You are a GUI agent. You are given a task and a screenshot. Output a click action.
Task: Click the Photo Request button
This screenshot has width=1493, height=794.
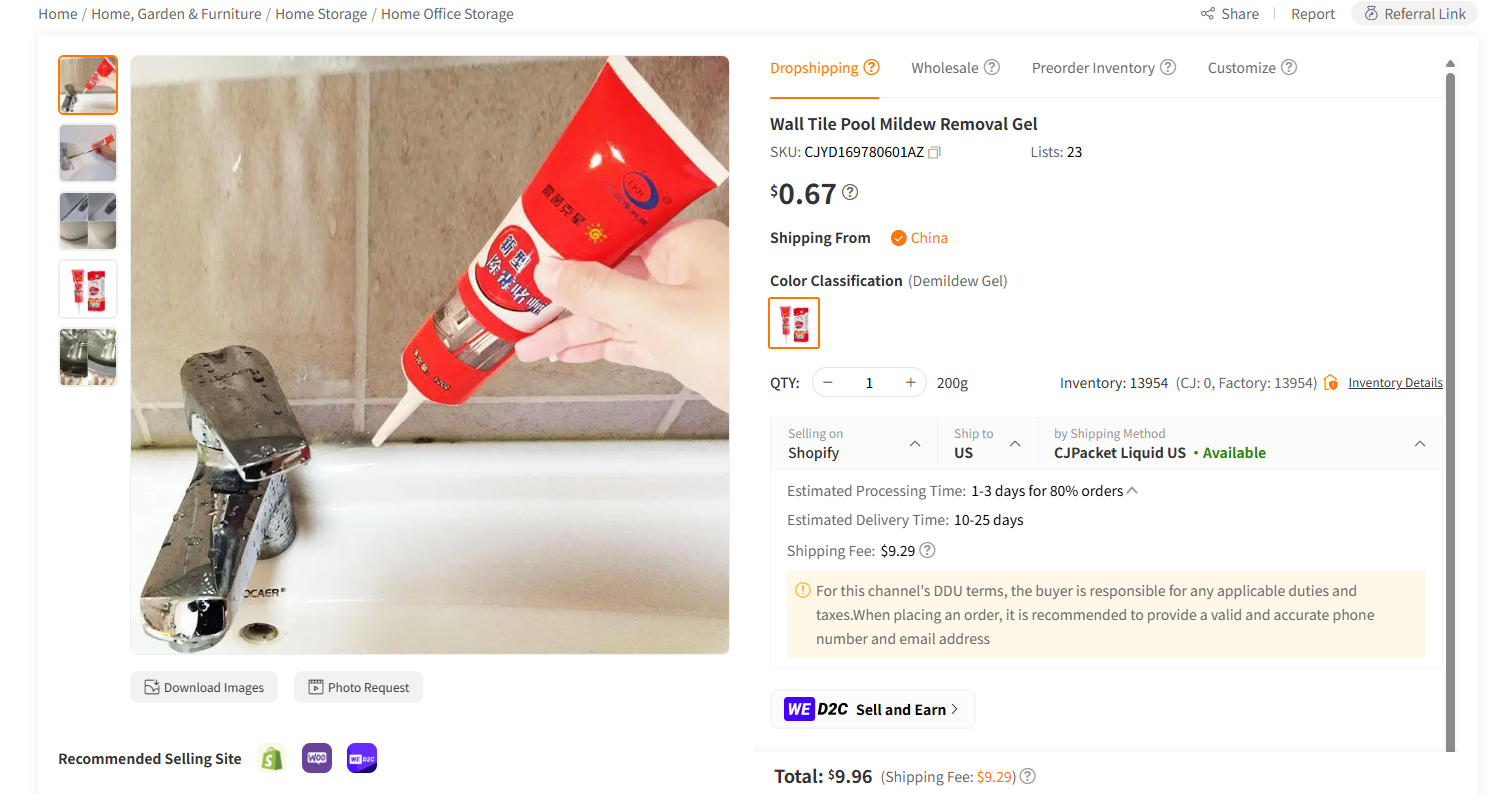[x=358, y=687]
